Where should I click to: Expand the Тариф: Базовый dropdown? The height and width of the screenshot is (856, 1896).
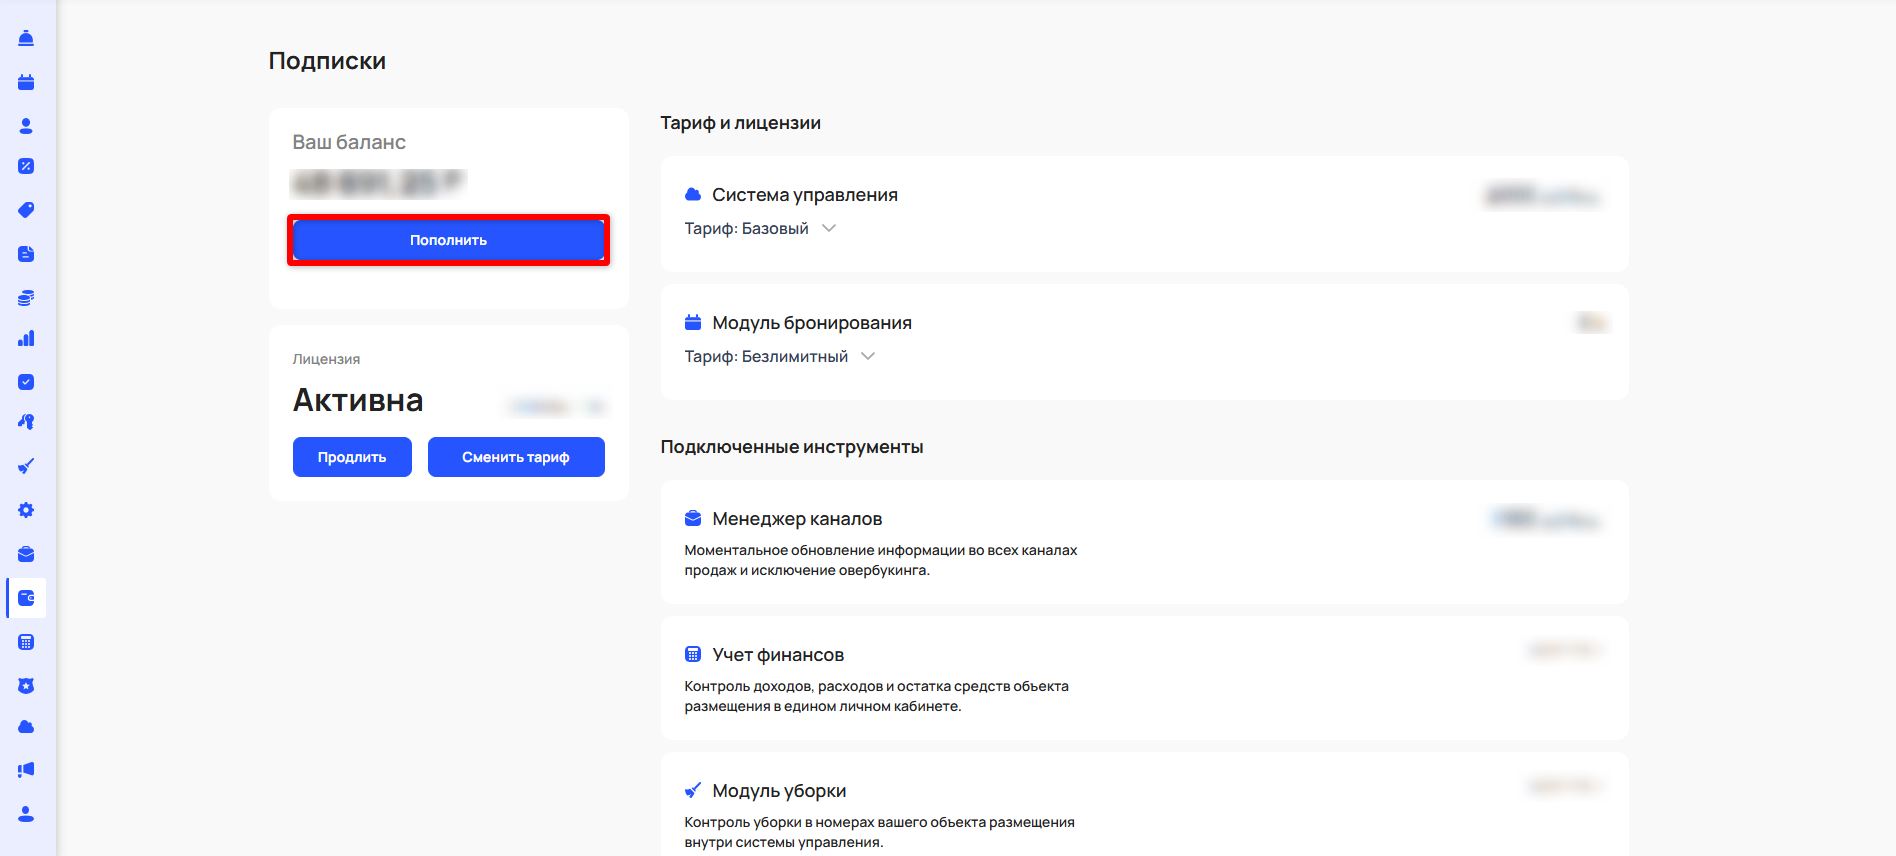point(828,228)
